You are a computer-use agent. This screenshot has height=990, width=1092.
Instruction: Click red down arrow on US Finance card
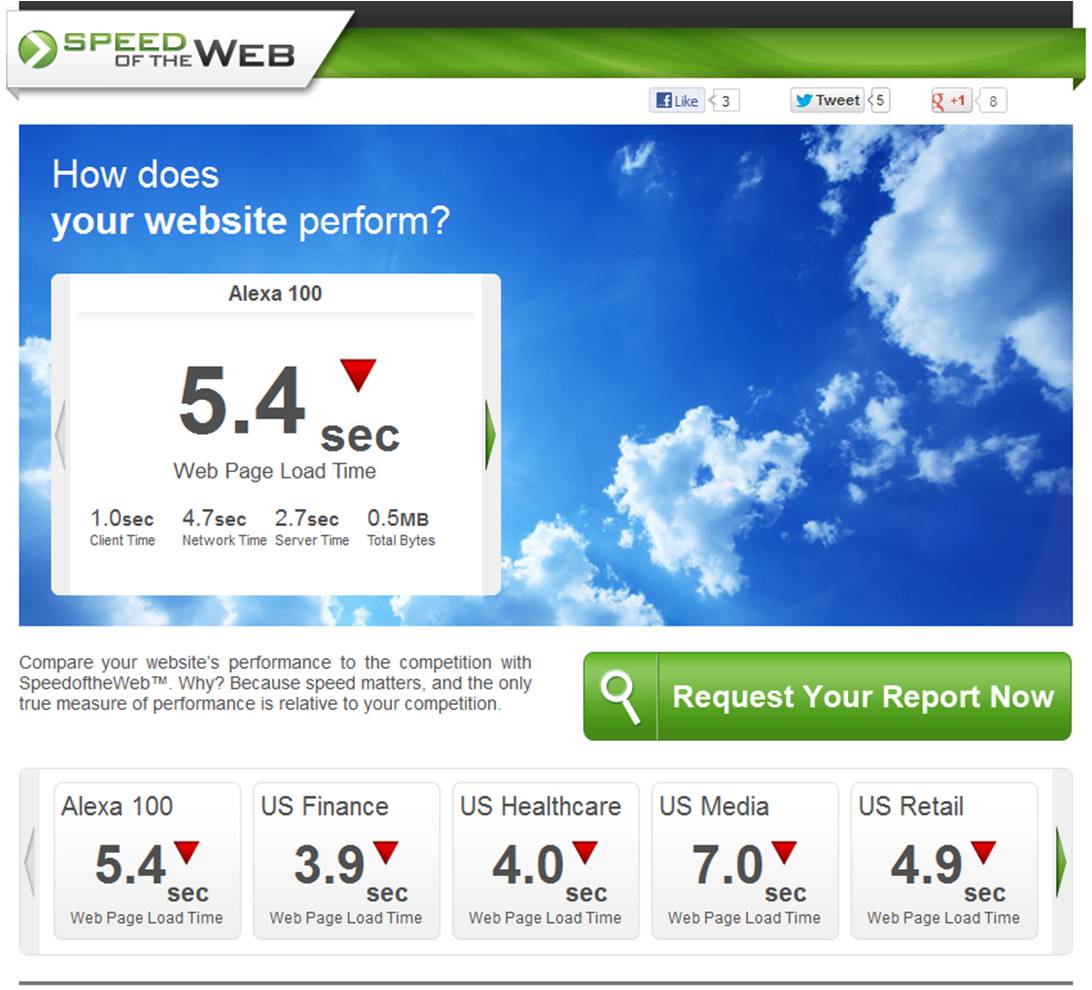coord(385,852)
